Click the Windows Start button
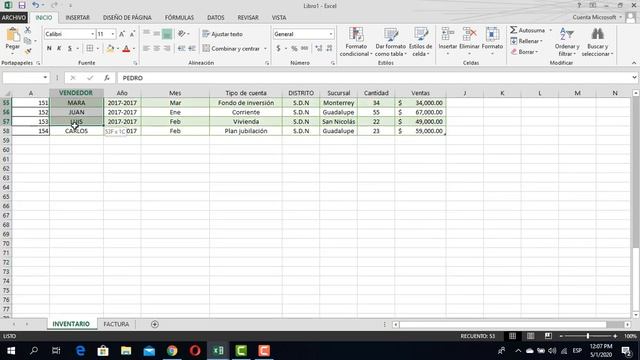Viewport: 640px width, 360px height. tap(11, 351)
